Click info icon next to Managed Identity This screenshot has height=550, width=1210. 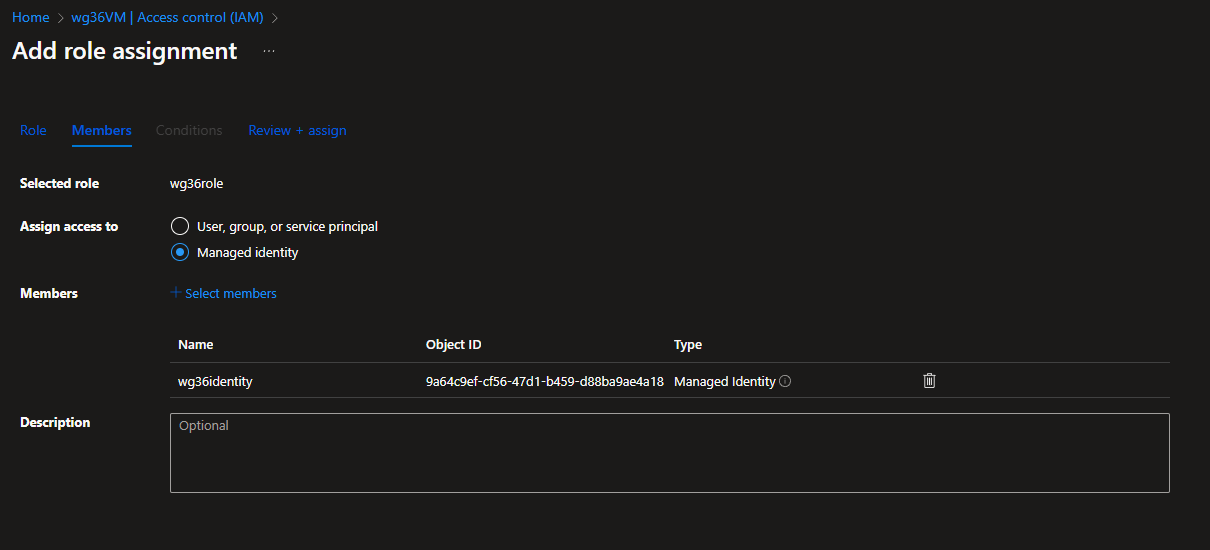pyautogui.click(x=785, y=381)
